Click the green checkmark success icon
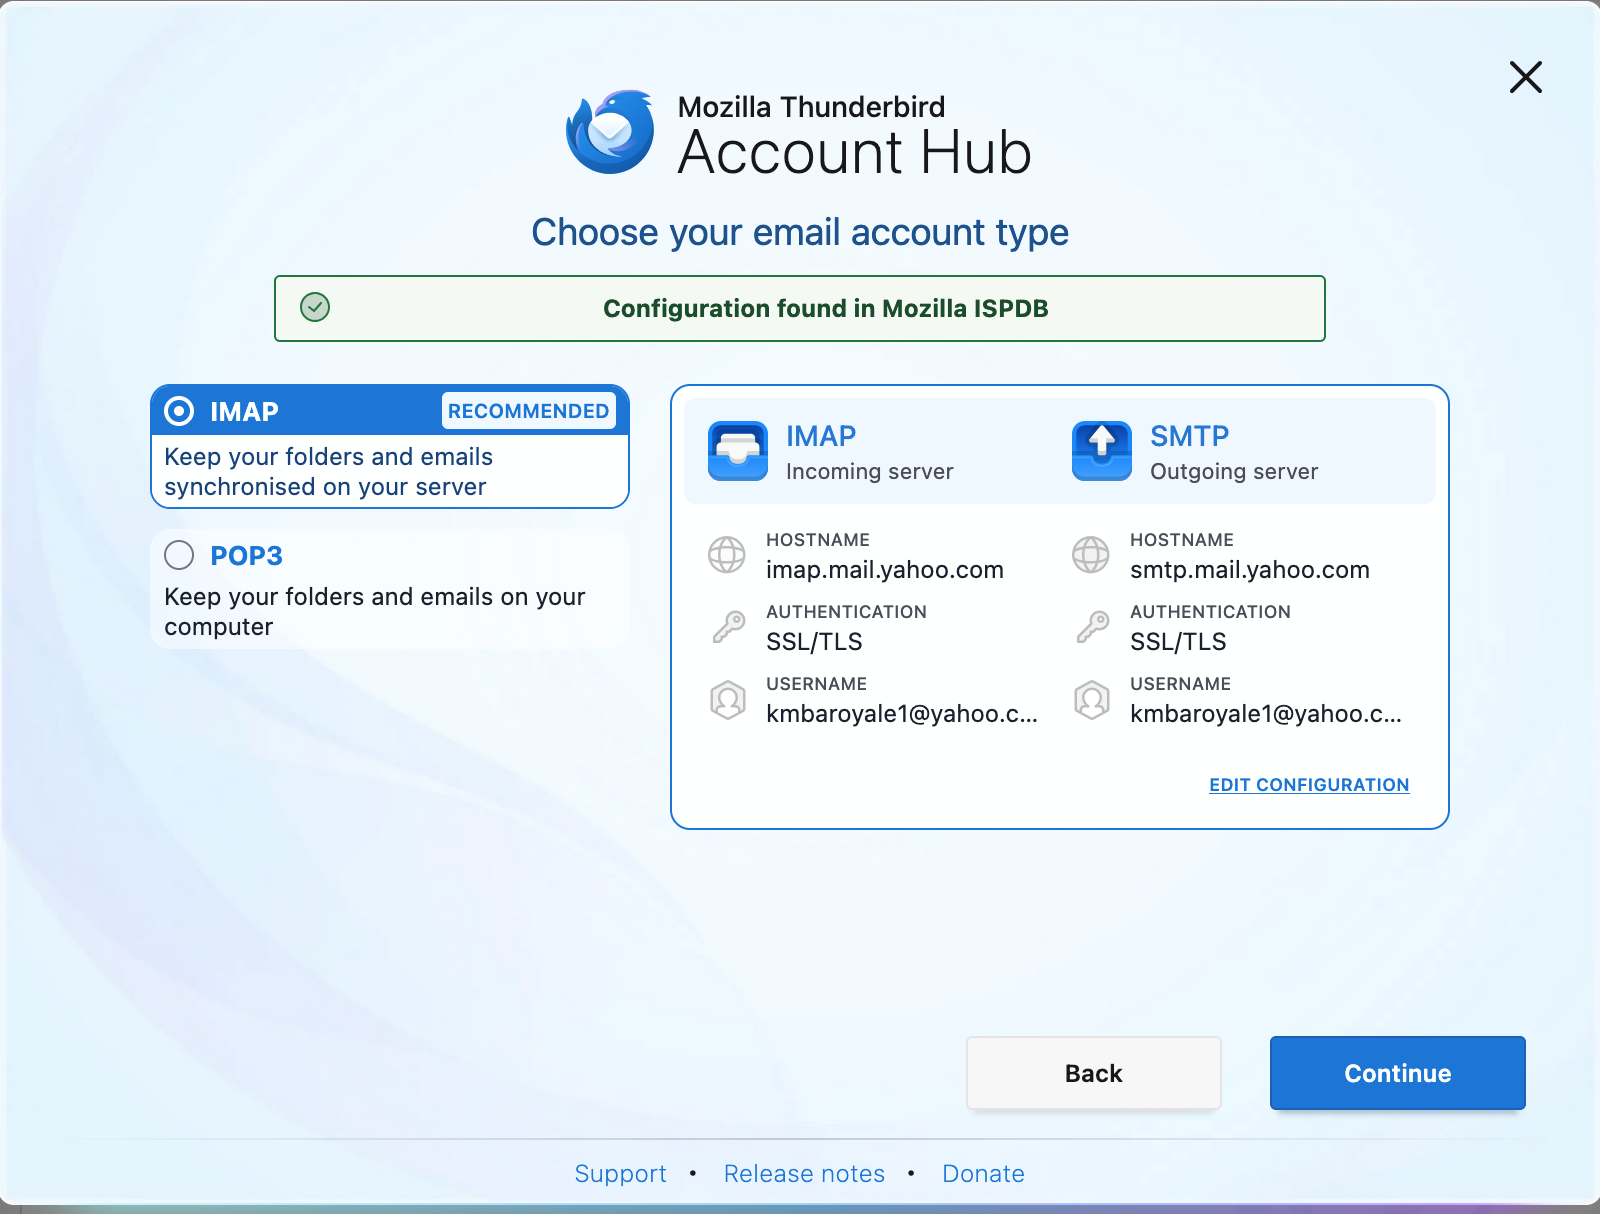Image resolution: width=1600 pixels, height=1214 pixels. [315, 307]
